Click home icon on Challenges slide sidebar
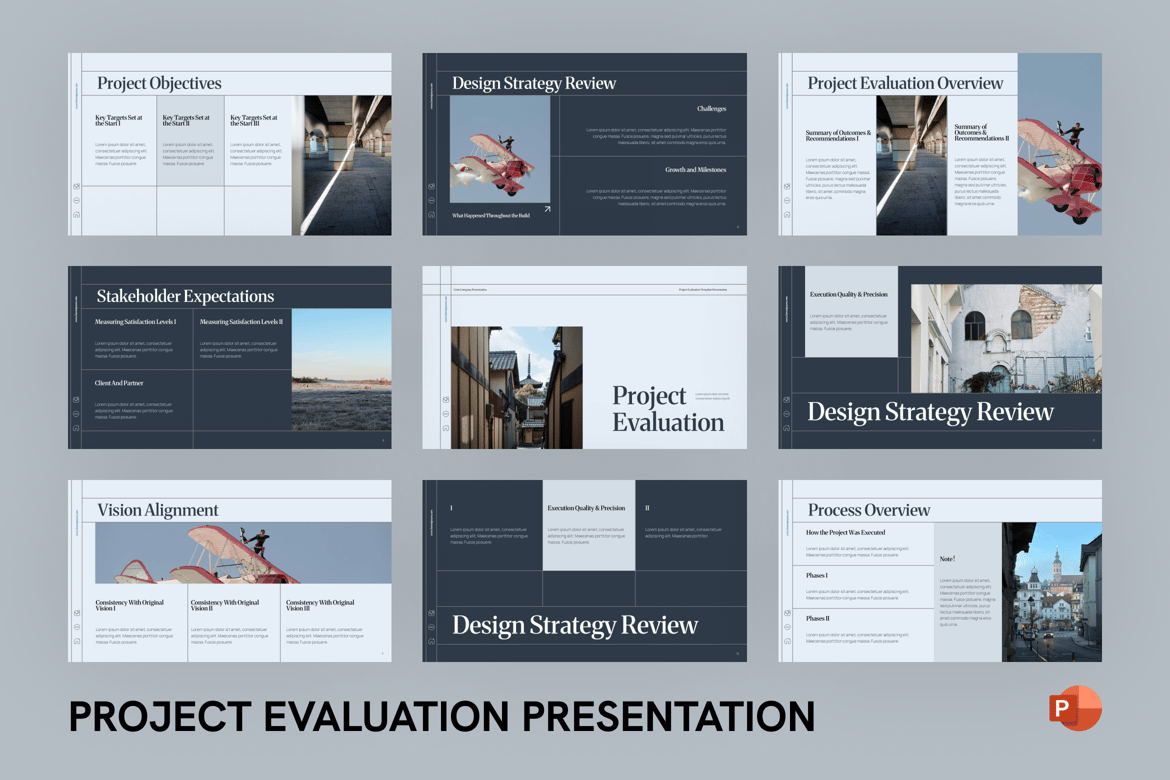Viewport: 1170px width, 780px height. (431, 215)
